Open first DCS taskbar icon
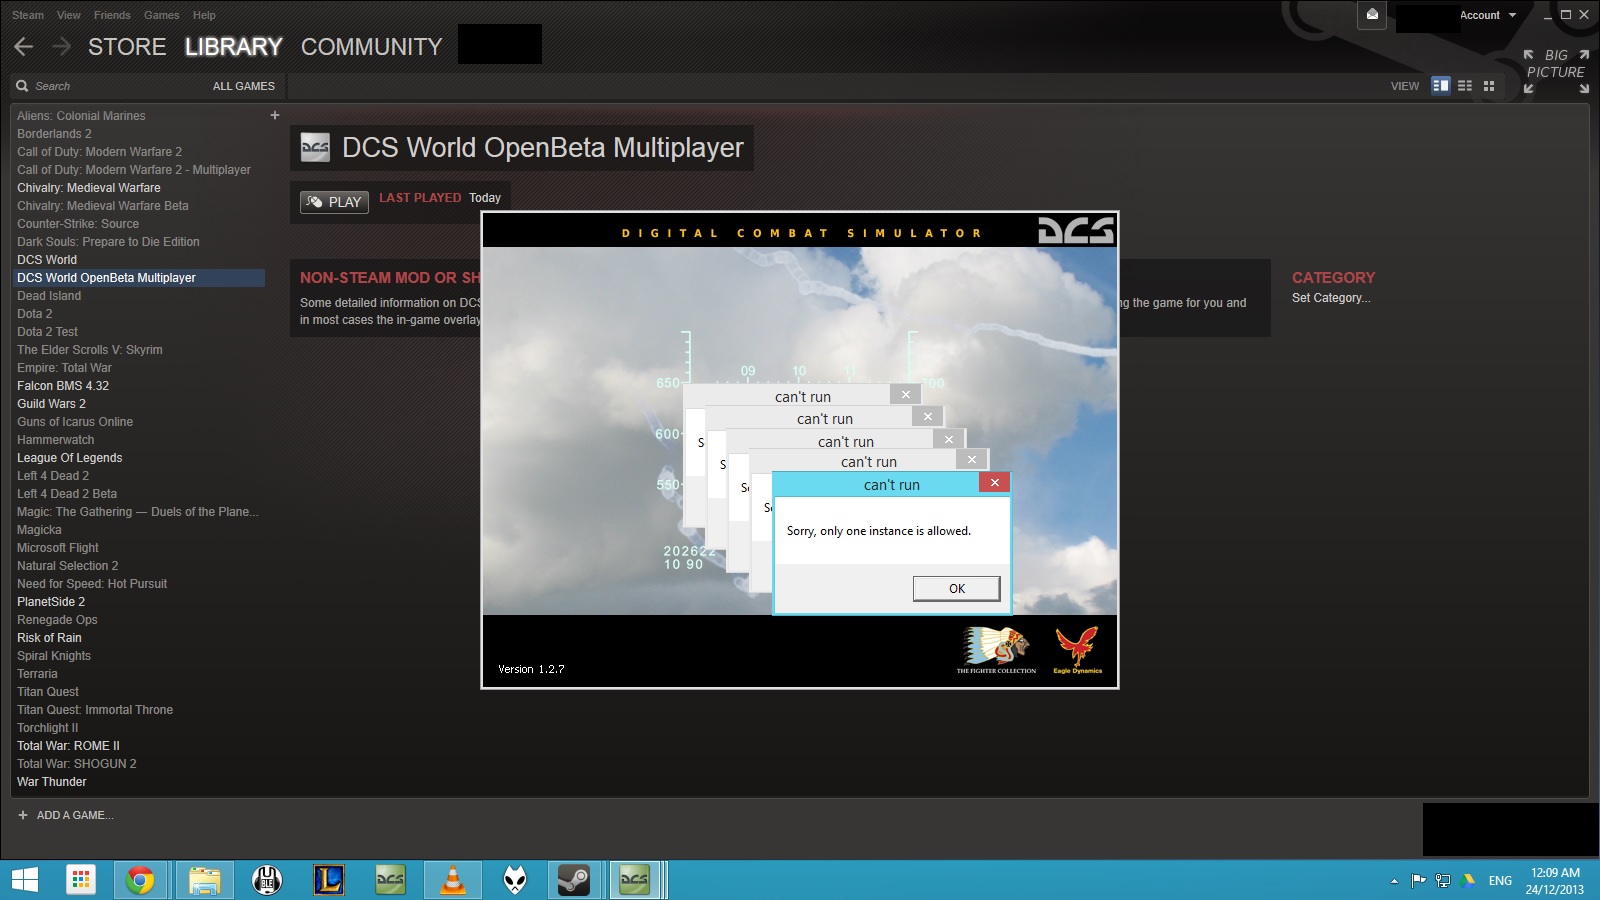Screen dimensions: 1600x900 click(390, 880)
